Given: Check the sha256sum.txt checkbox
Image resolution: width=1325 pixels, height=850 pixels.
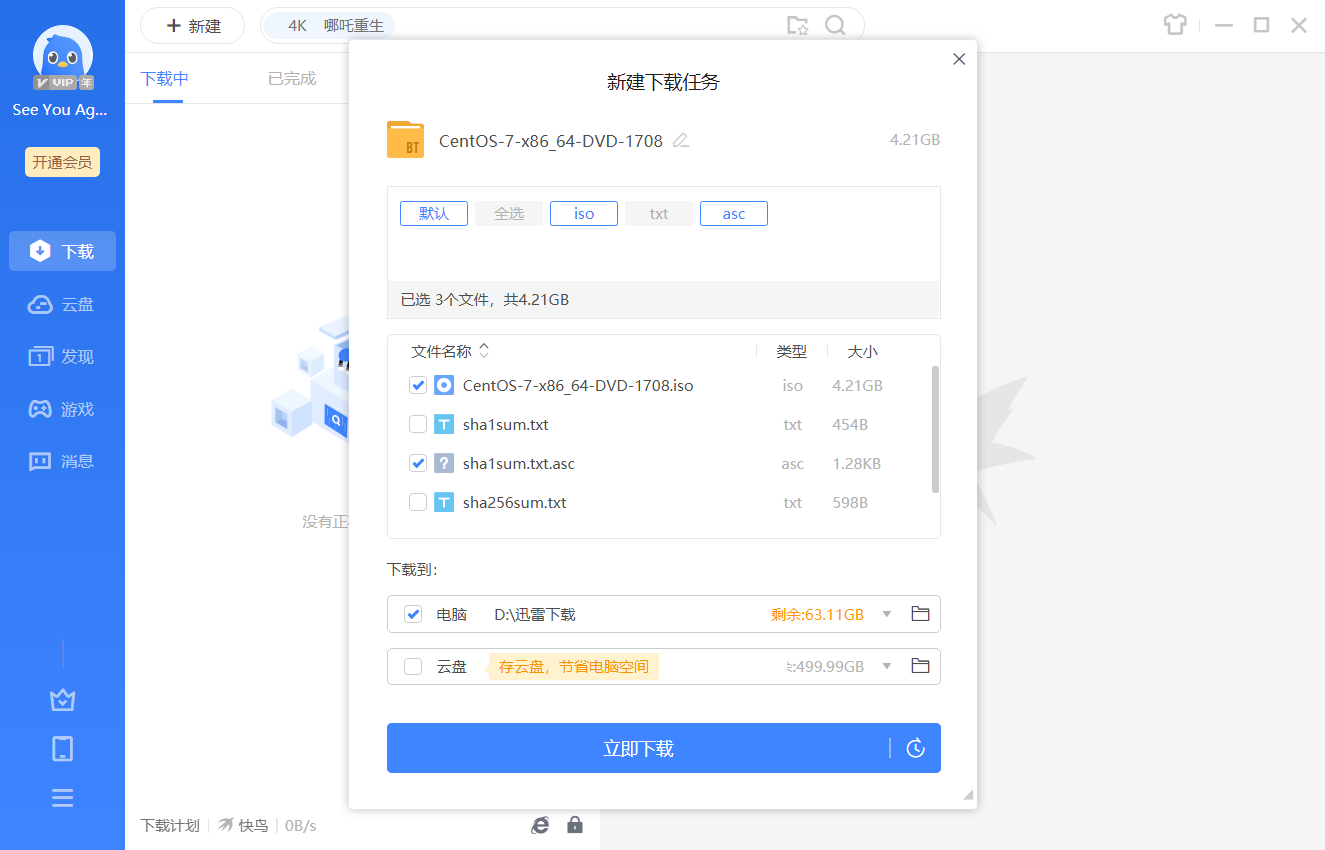Looking at the screenshot, I should tap(418, 502).
